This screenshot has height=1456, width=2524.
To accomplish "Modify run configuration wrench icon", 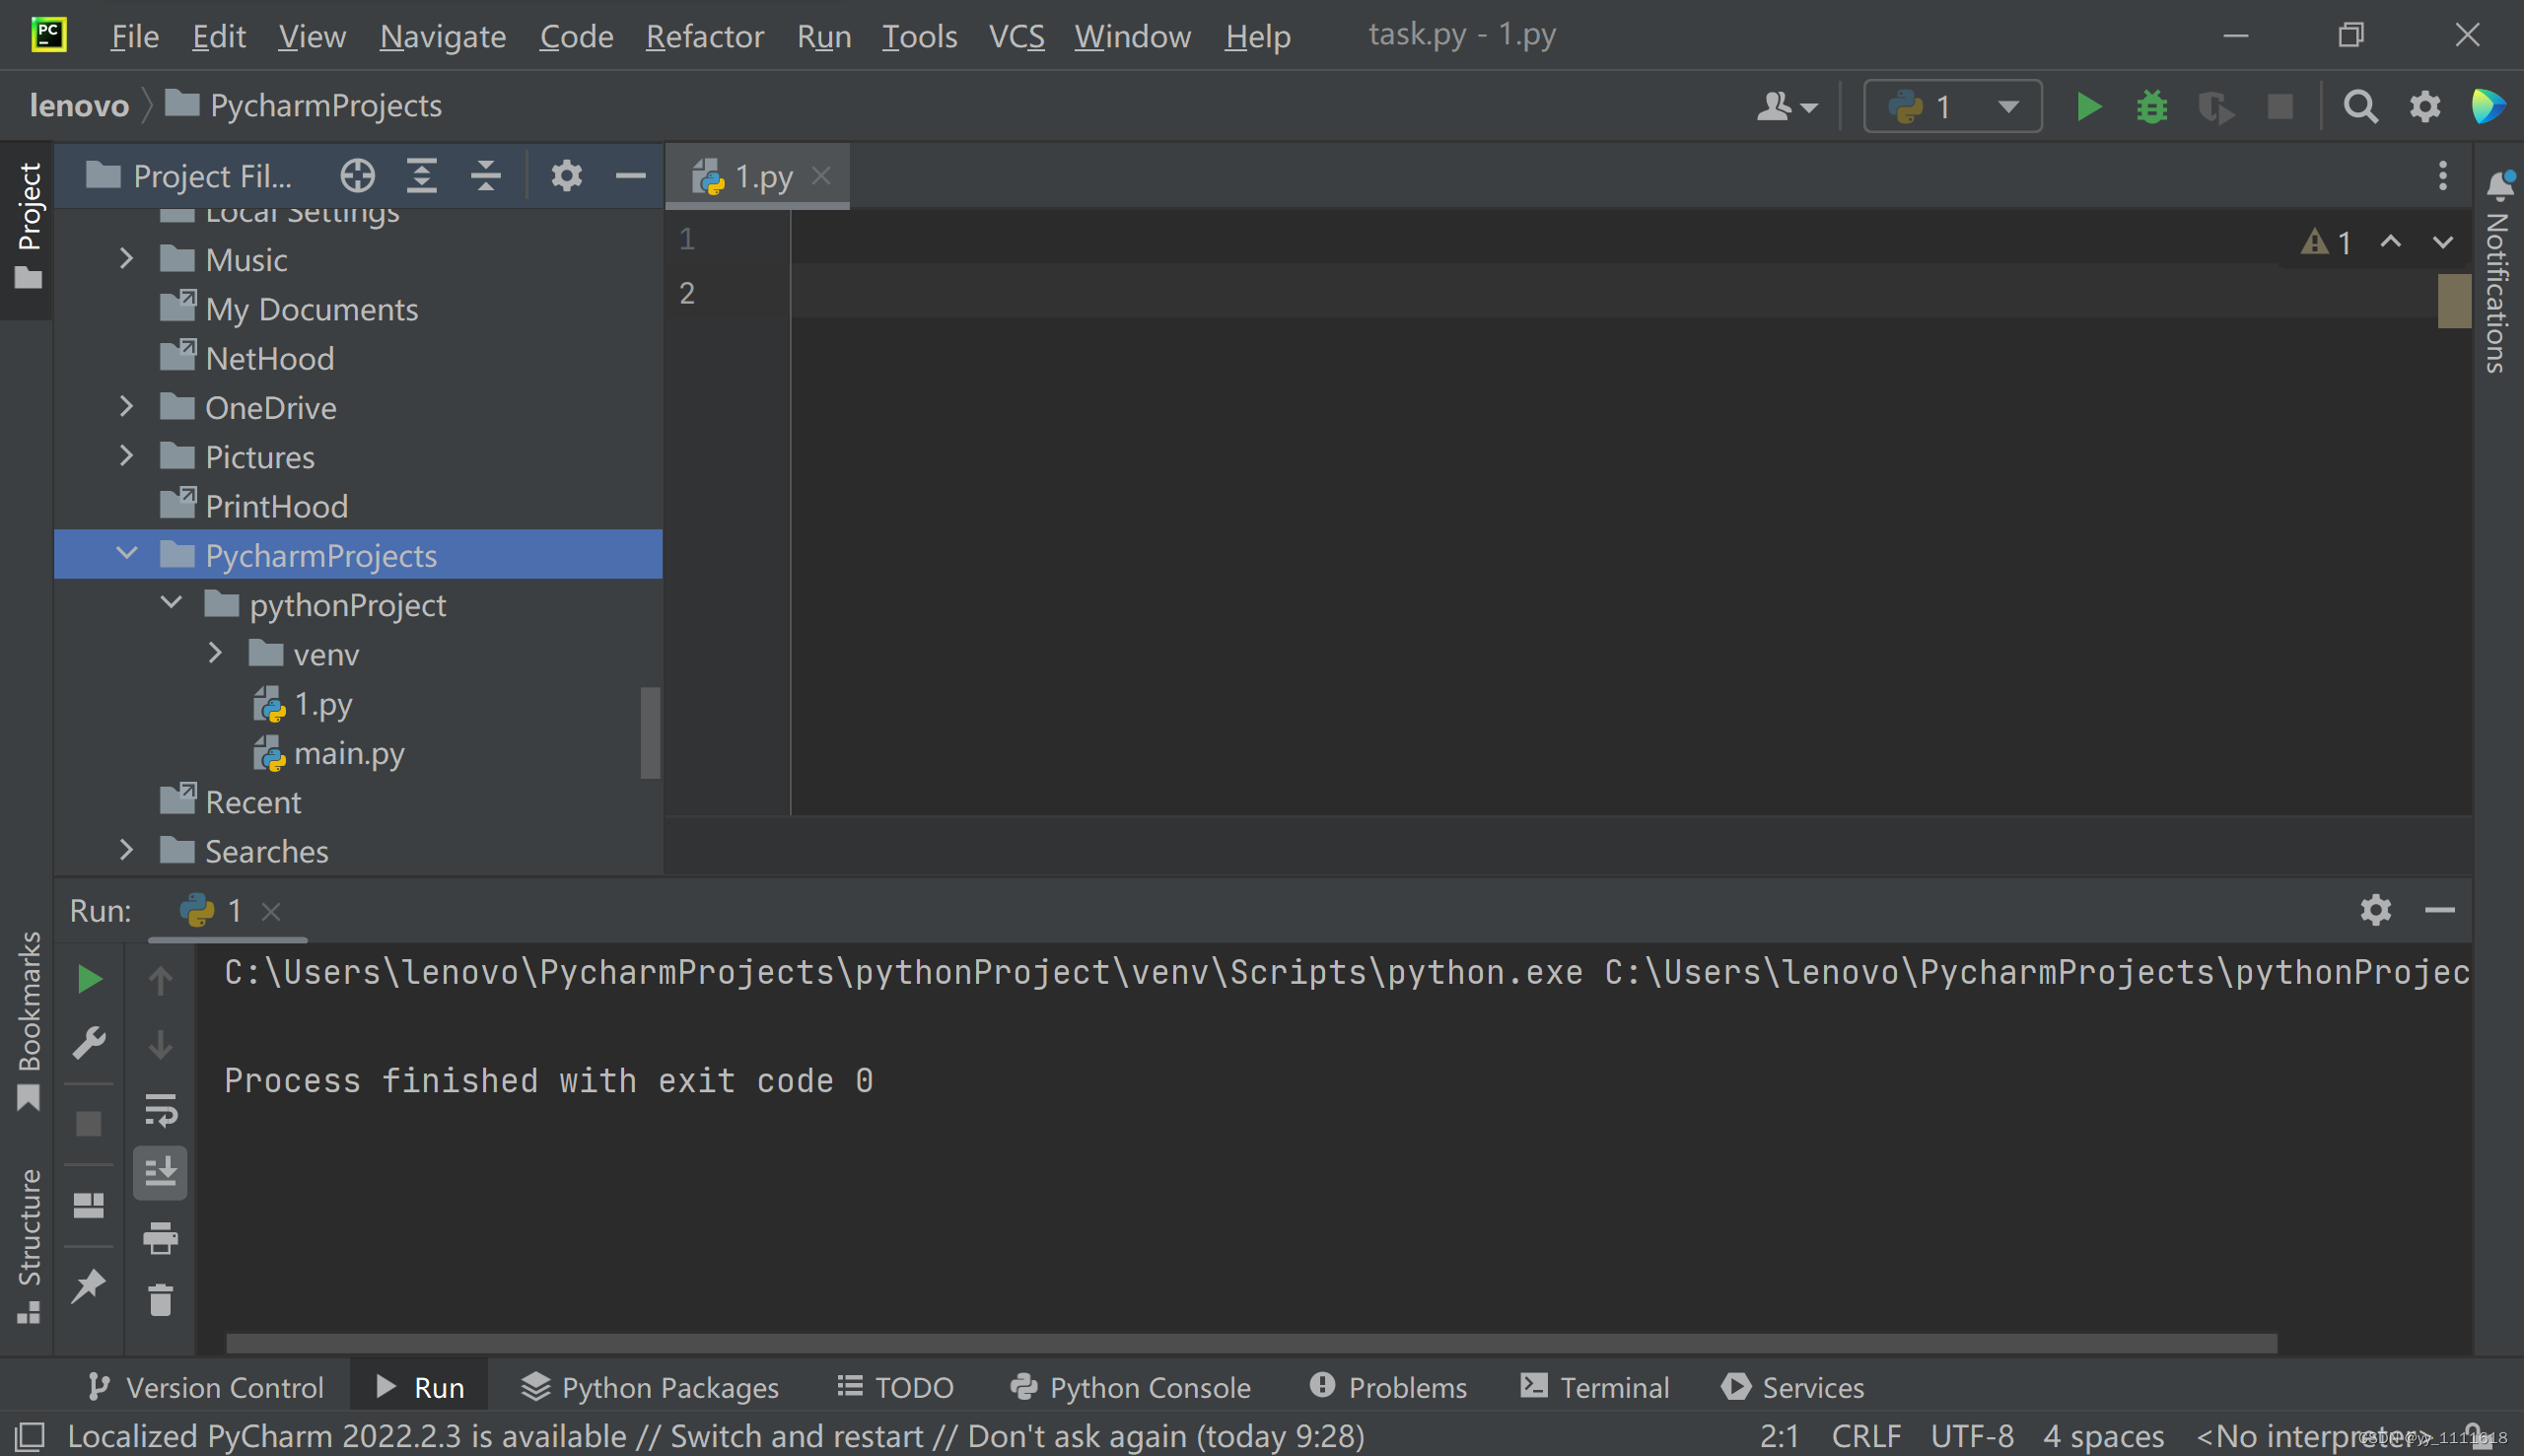I will pos(89,1044).
